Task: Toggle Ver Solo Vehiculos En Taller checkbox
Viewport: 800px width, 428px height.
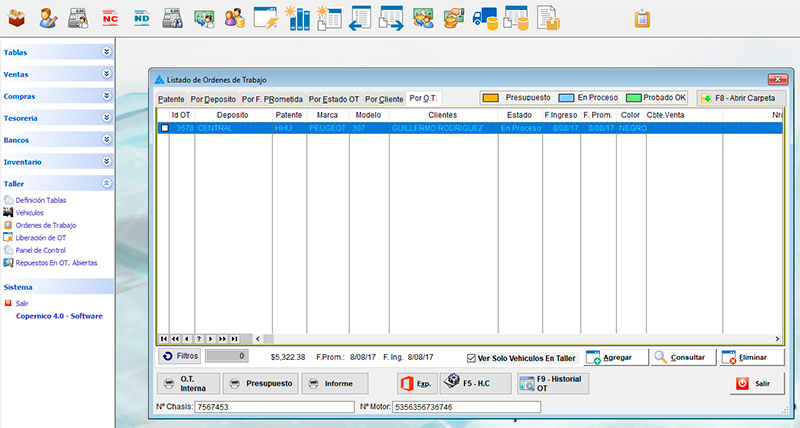Action: coord(472,357)
